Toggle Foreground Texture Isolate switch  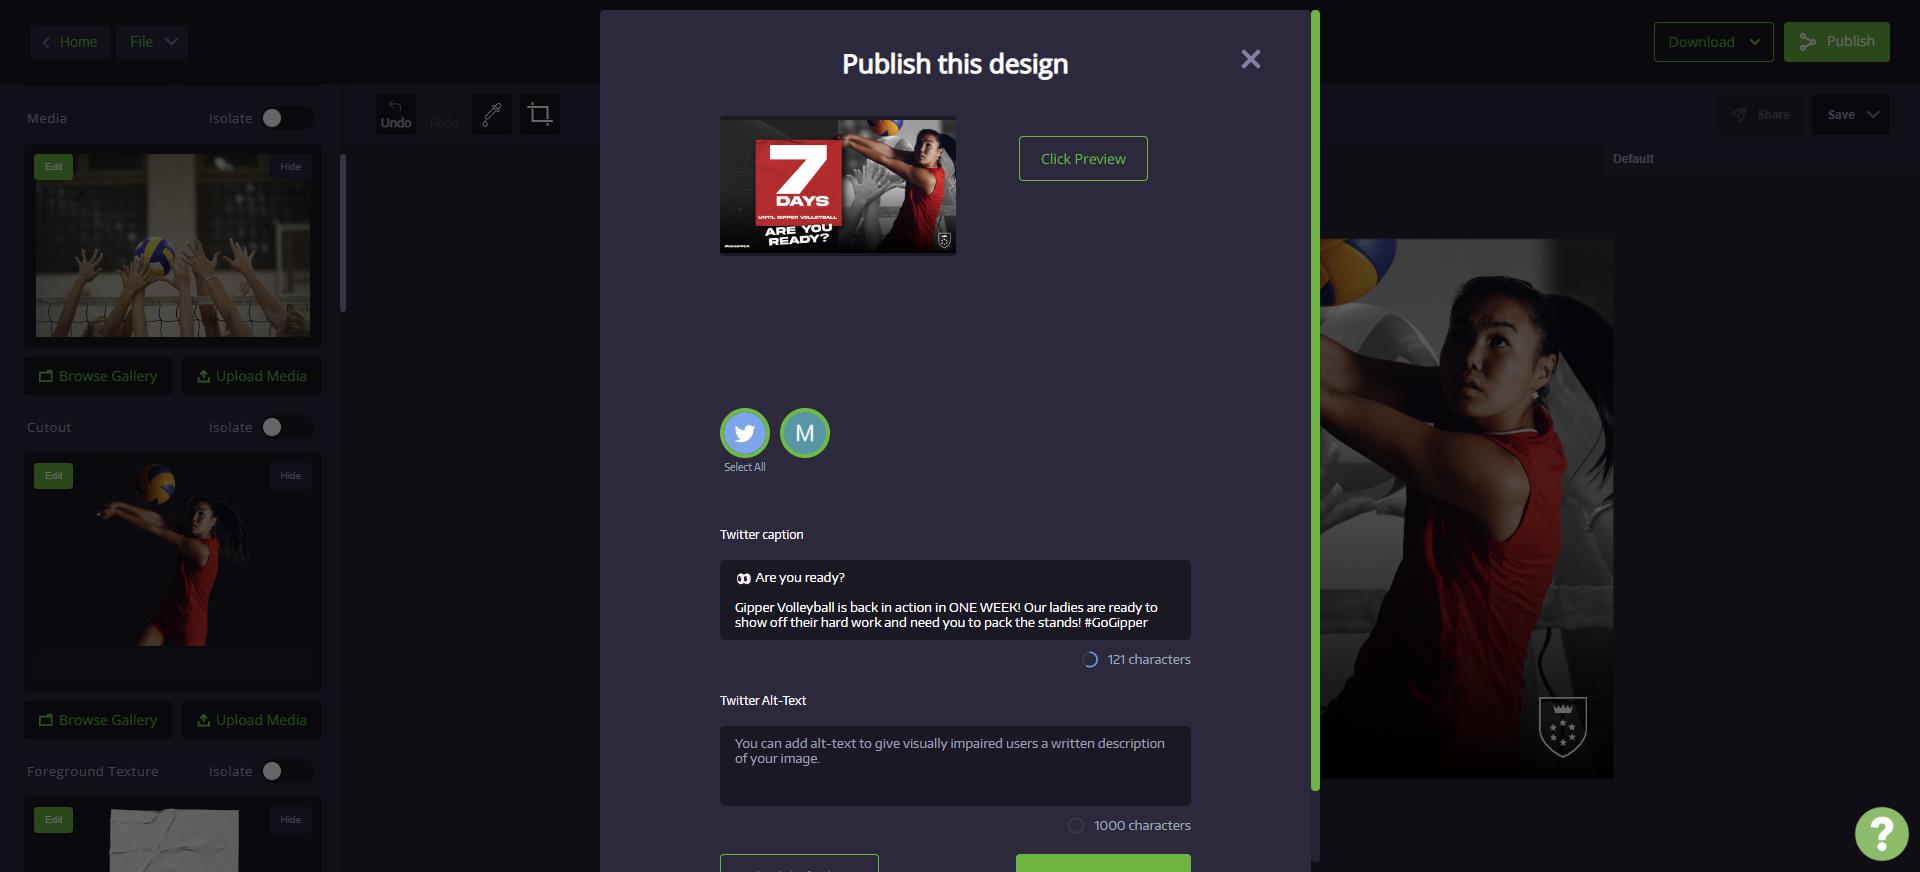click(285, 771)
